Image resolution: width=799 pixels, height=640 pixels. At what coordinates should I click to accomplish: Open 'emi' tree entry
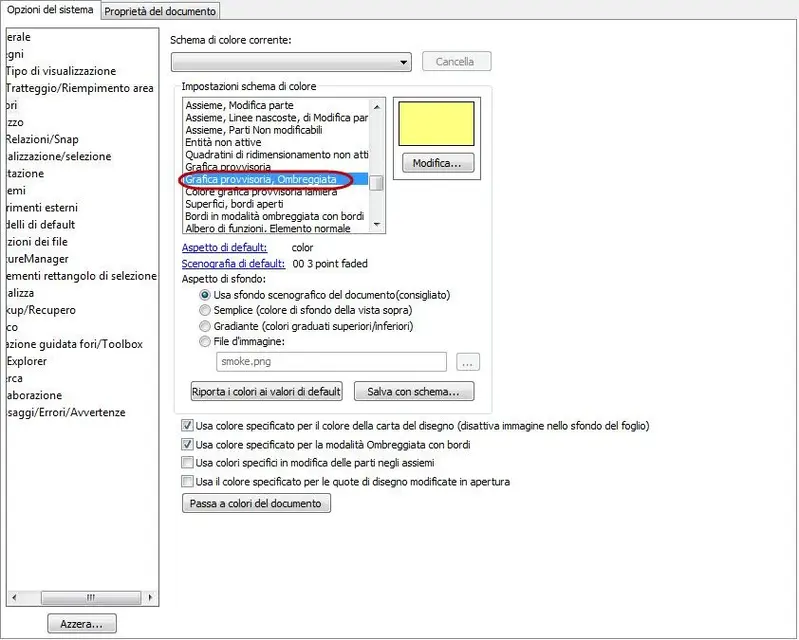pos(16,191)
